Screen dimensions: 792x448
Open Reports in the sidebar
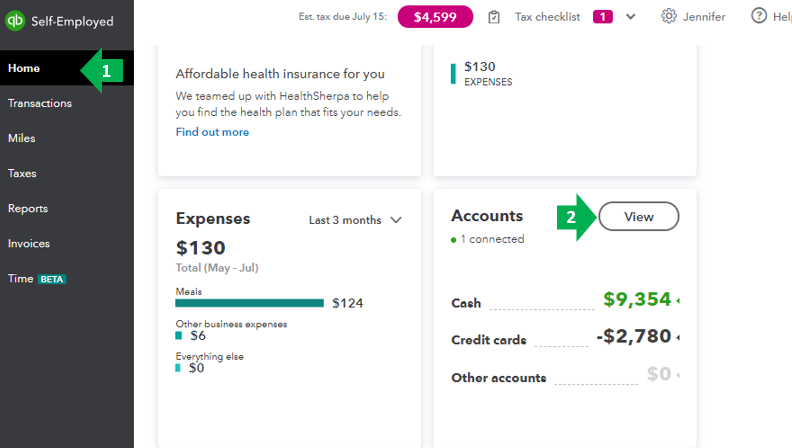click(x=27, y=208)
